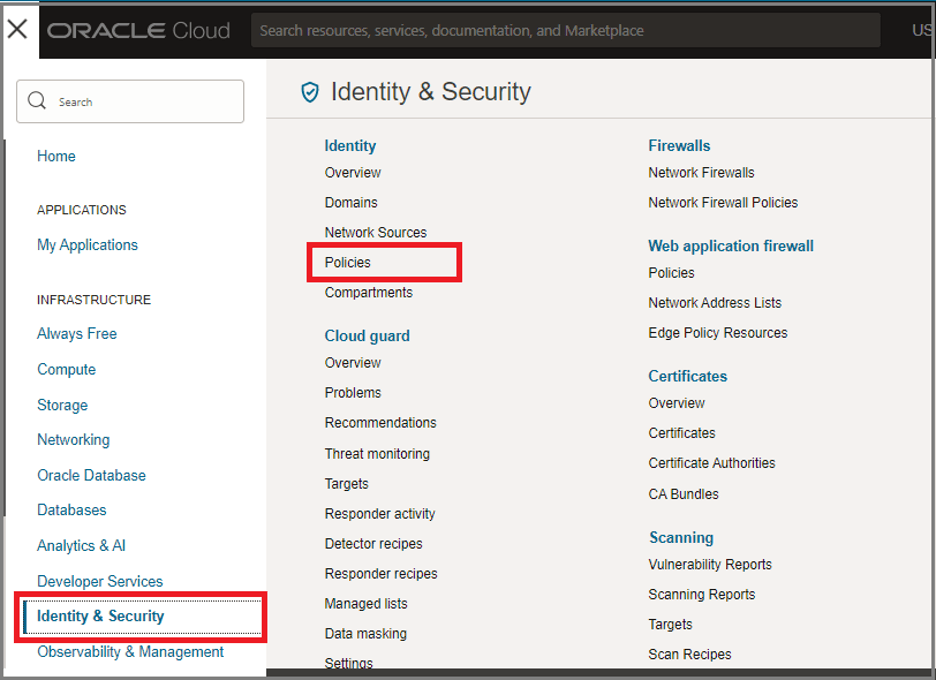This screenshot has width=936, height=680.
Task: Select Identity & Security in the sidebar
Action: [x=100, y=616]
